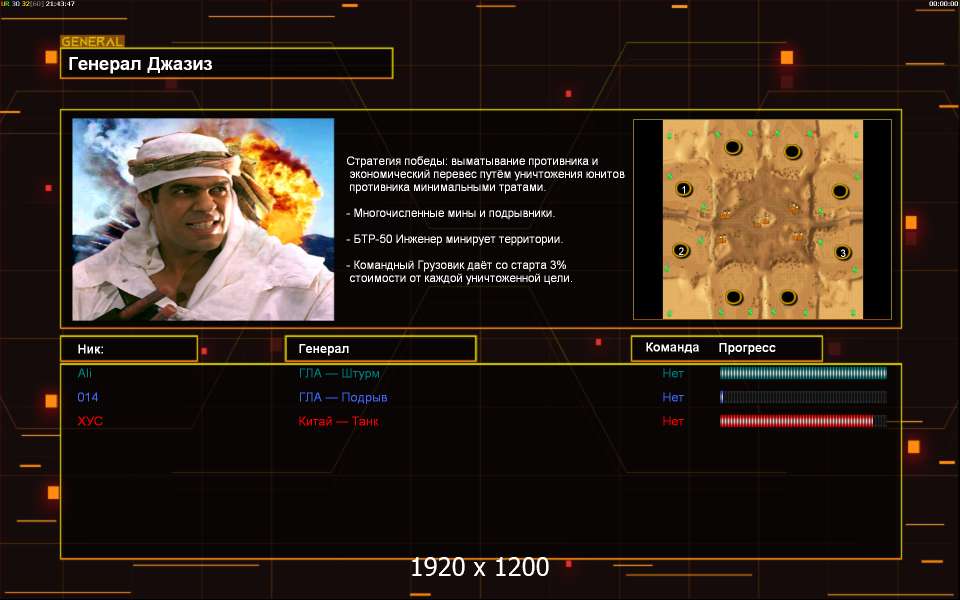The height and width of the screenshot is (600, 960).
Task: Click the yellow GENERAL label above the title
Action: [92, 42]
